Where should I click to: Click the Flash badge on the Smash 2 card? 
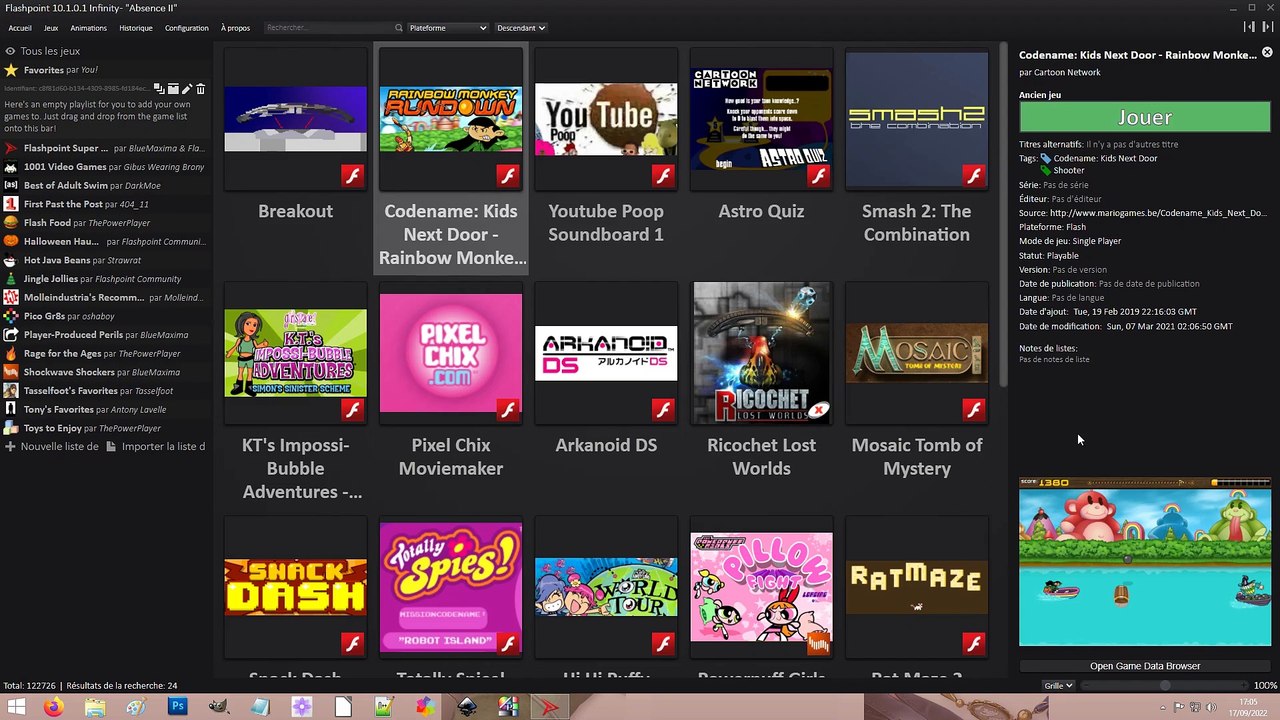click(973, 176)
